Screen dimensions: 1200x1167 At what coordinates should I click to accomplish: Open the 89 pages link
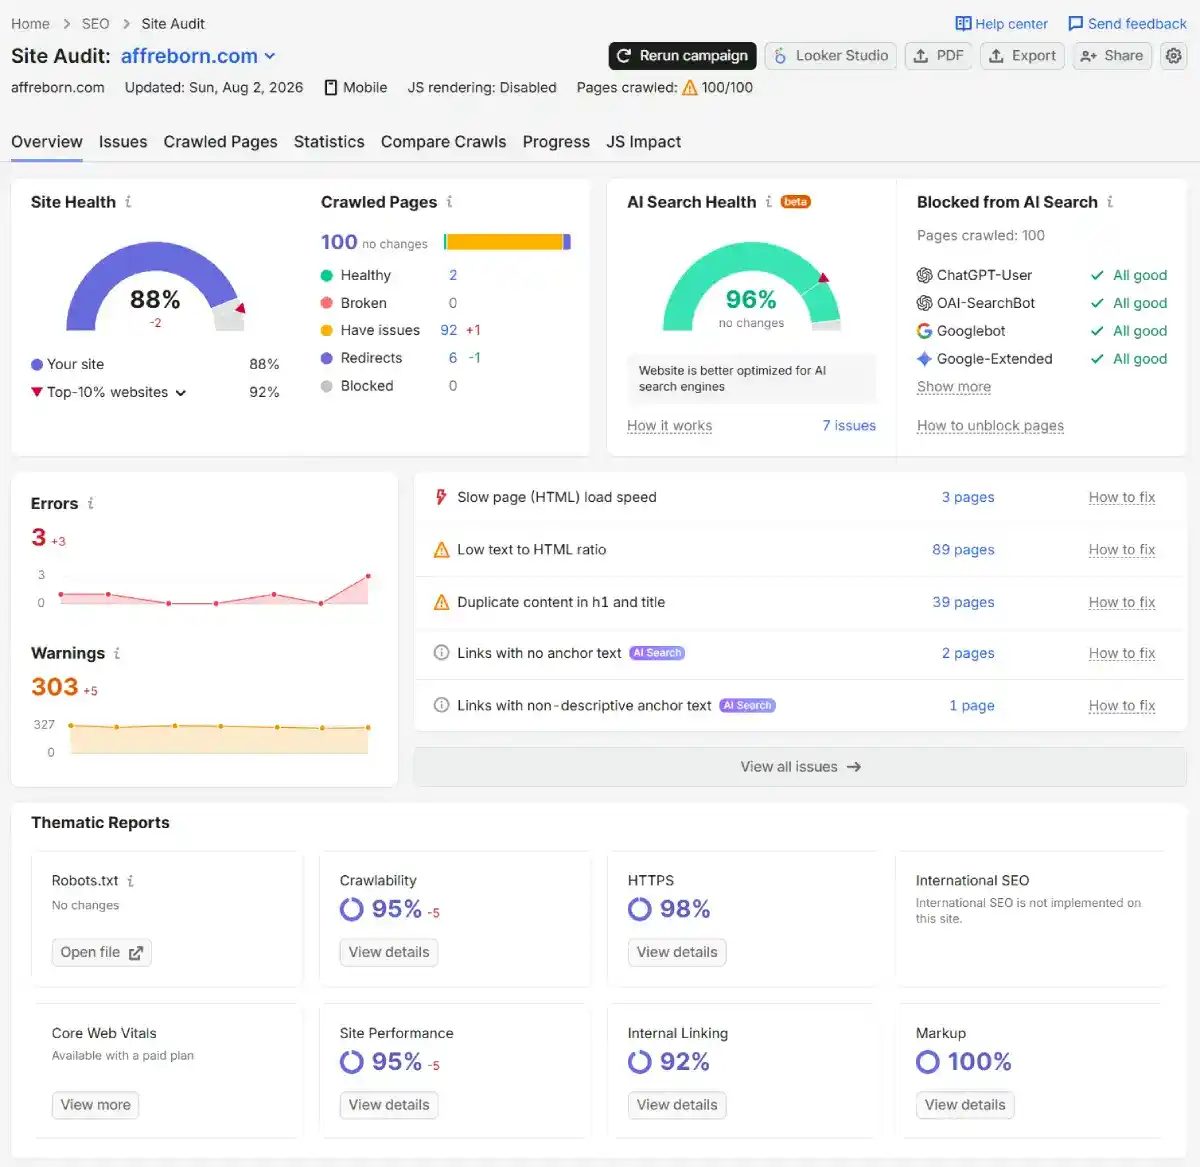(963, 550)
